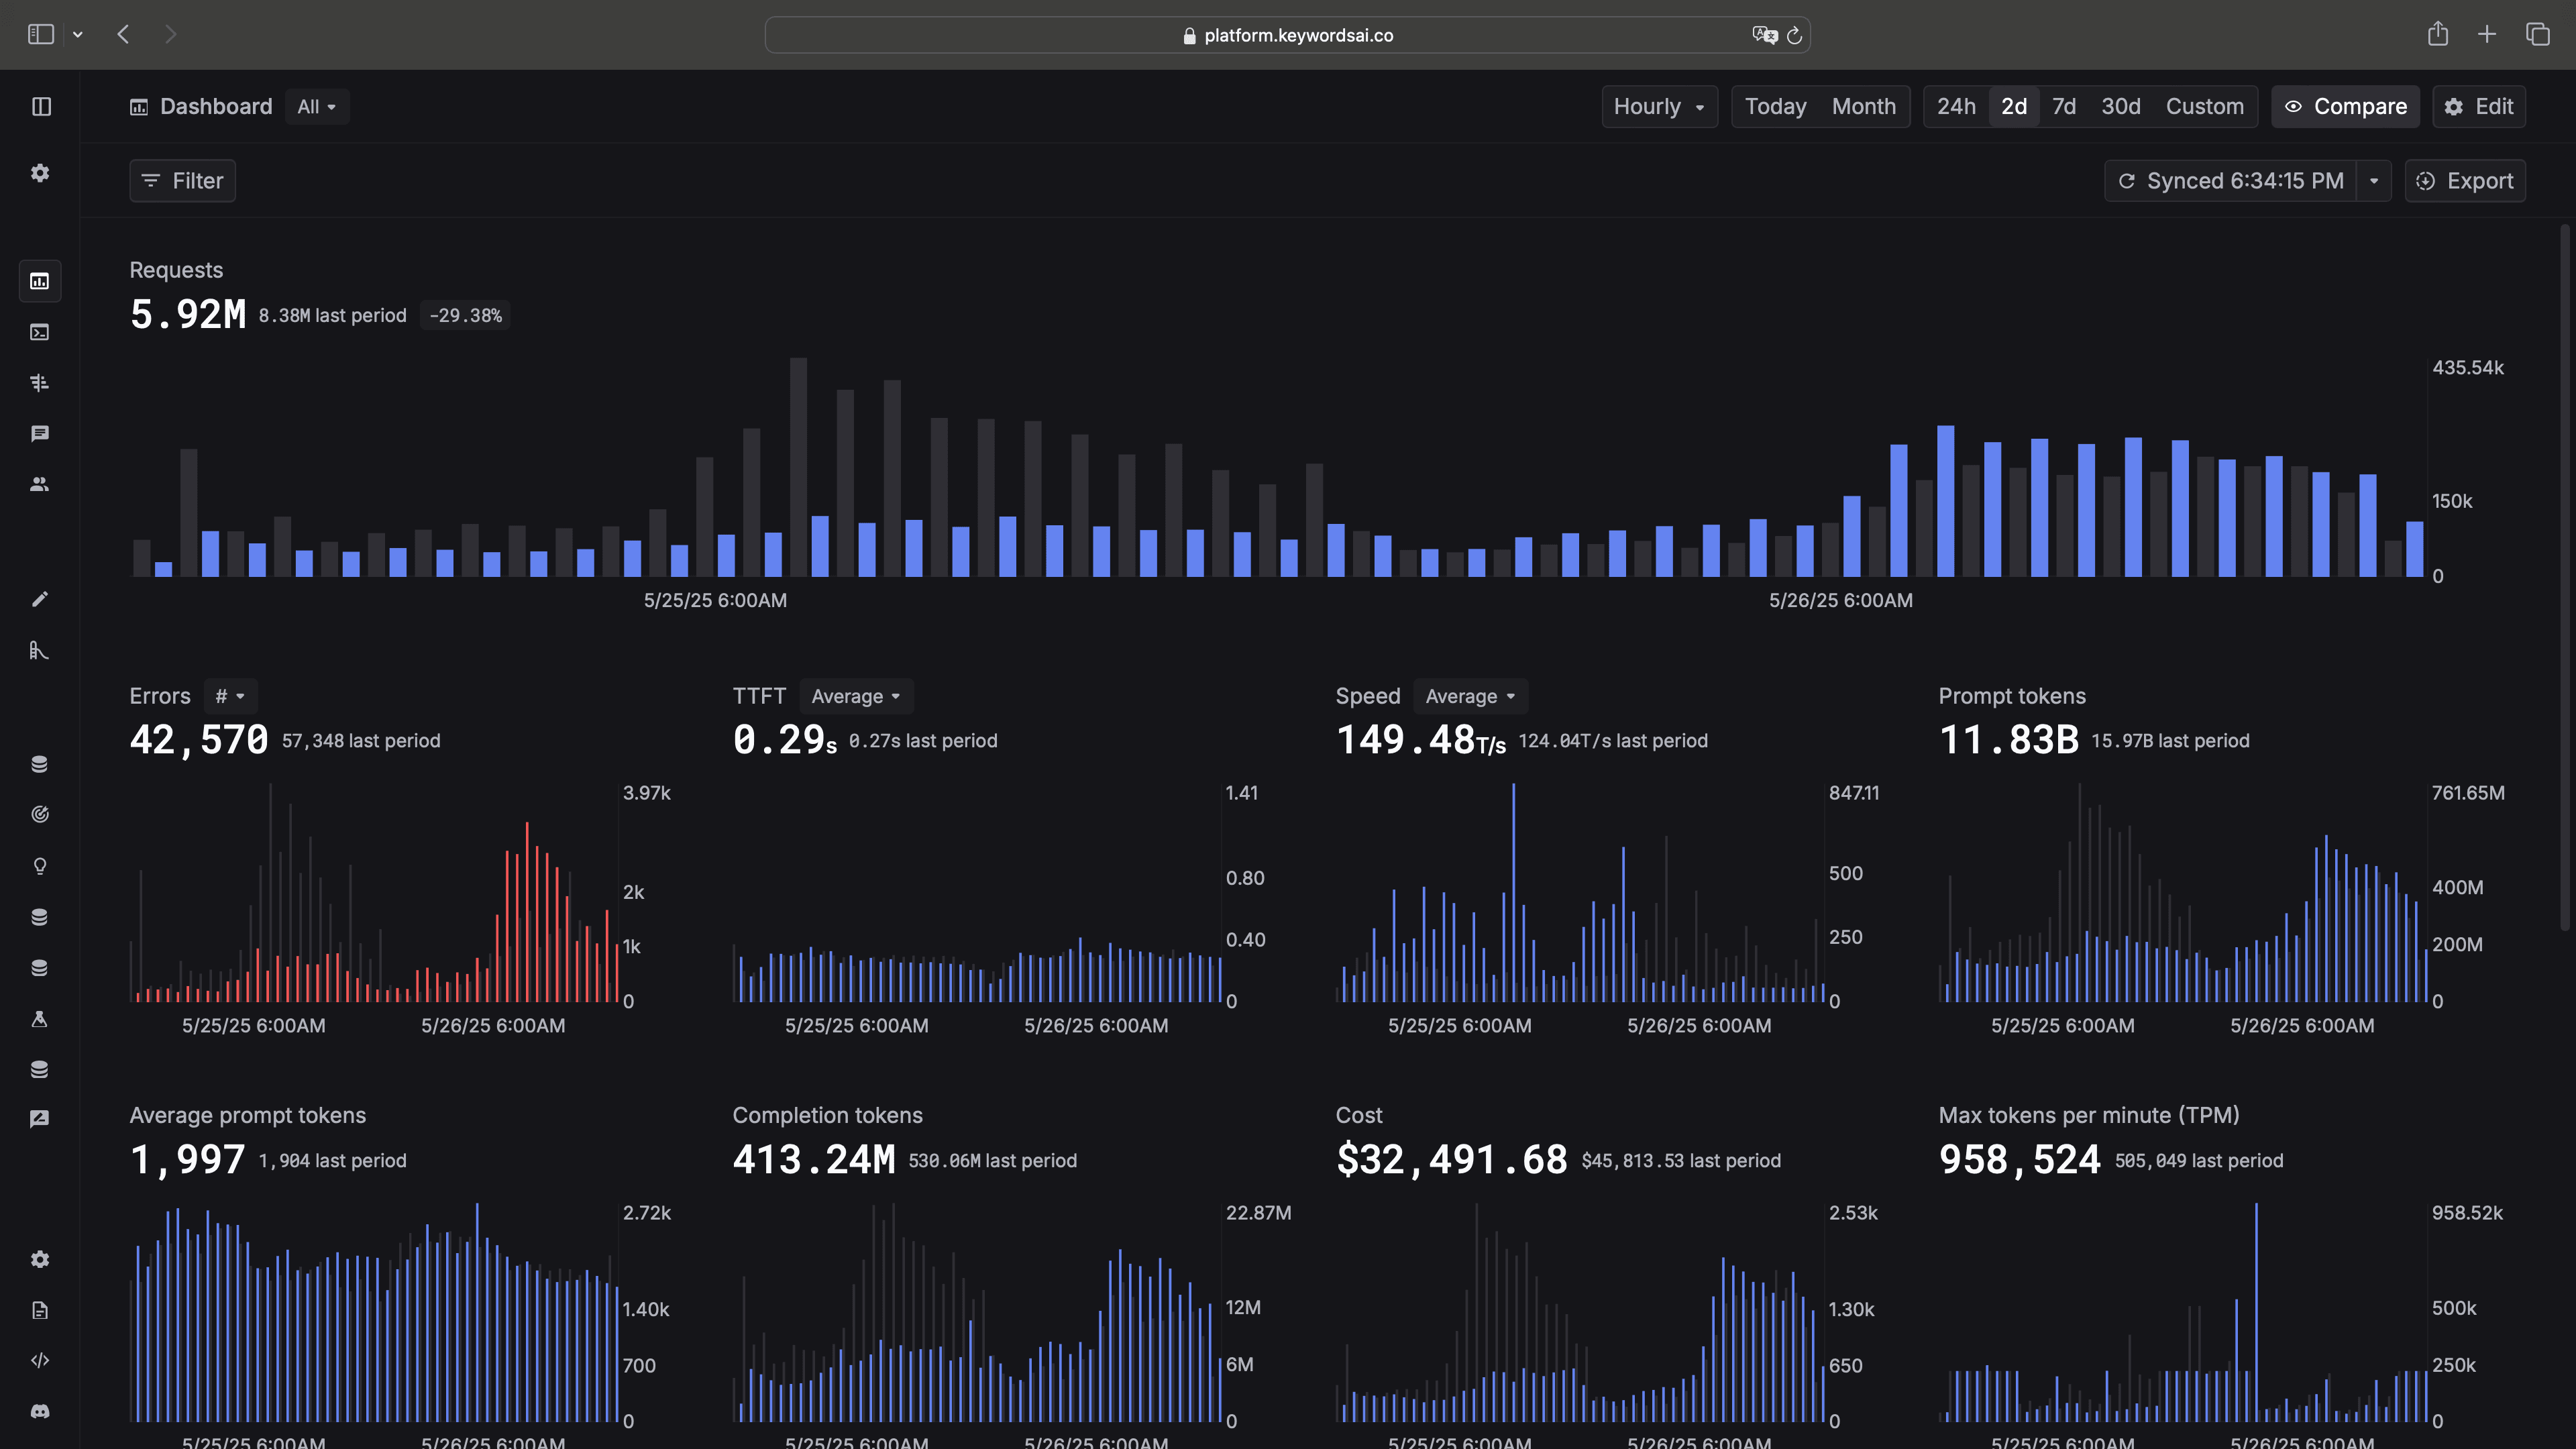Click the Safari page reload icon
Screen dimensions: 2576x1449
click(x=1794, y=35)
